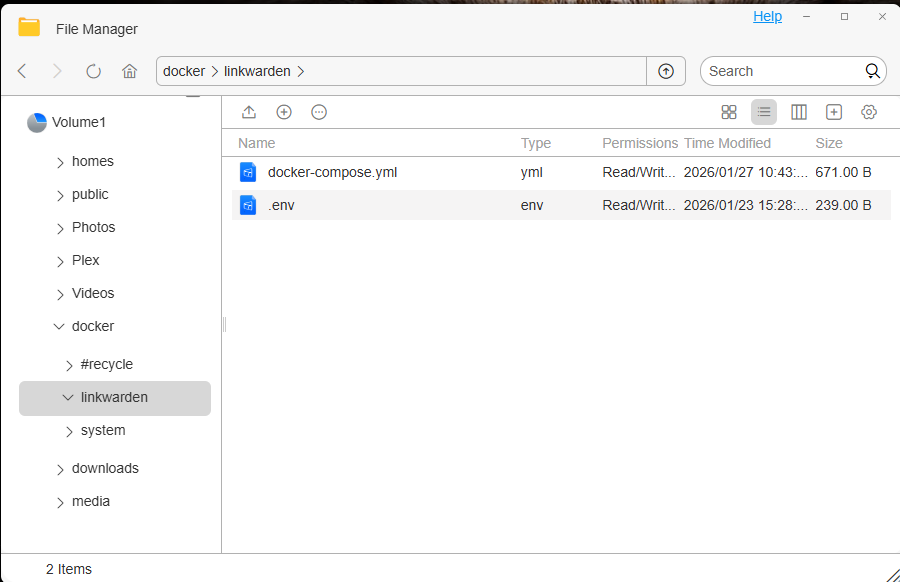Select the Volume1 tree item
Viewport: 900px width, 582px height.
point(79,122)
